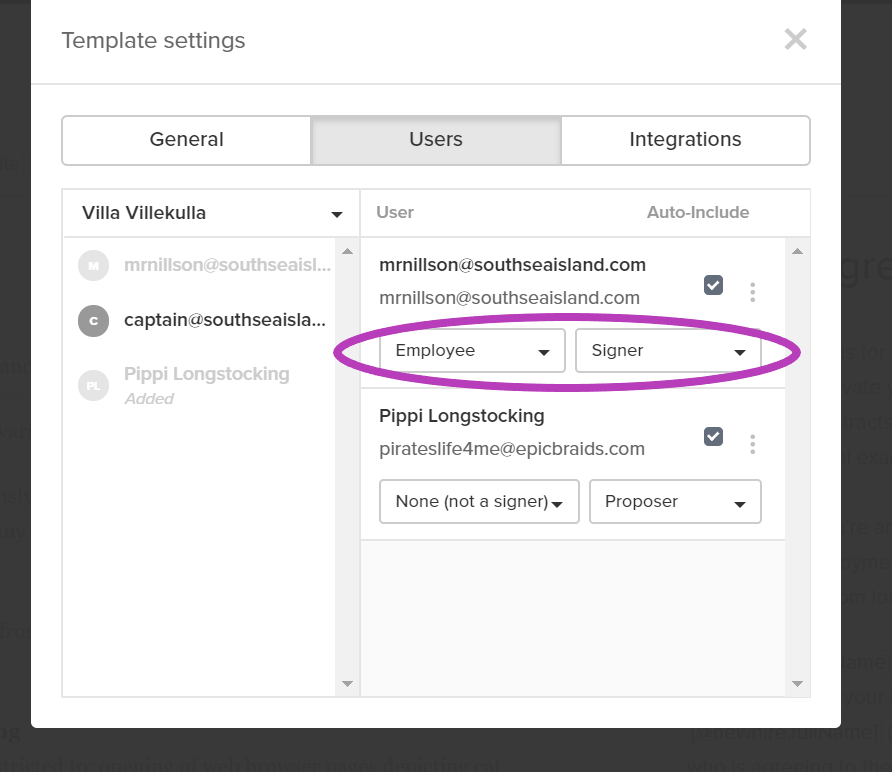
Task: Toggle Auto-Include checkbox for mrnillson
Action: [x=713, y=285]
